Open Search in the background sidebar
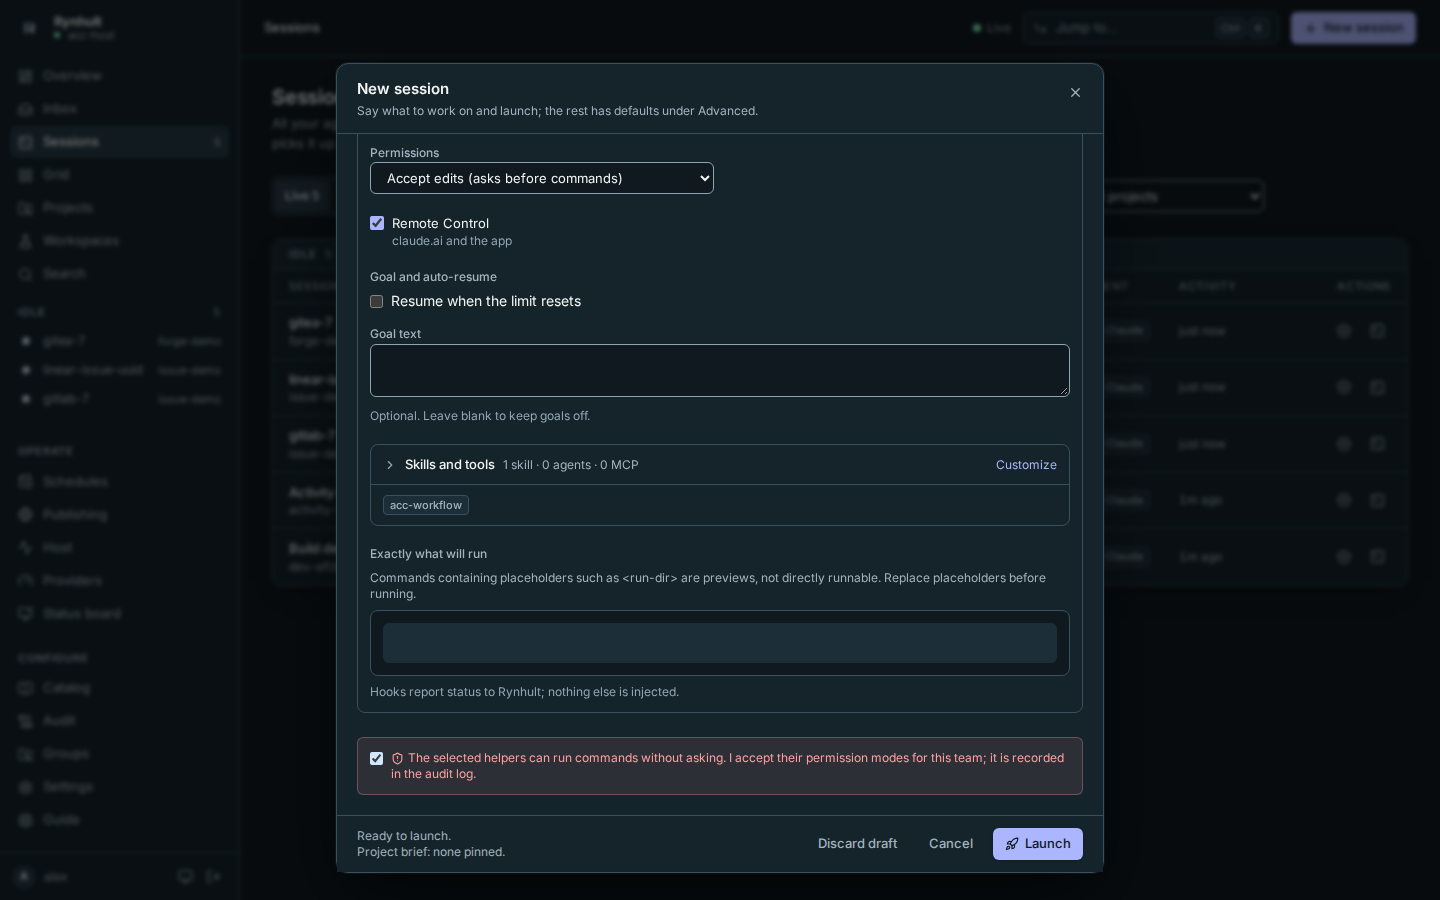 tap(120, 274)
